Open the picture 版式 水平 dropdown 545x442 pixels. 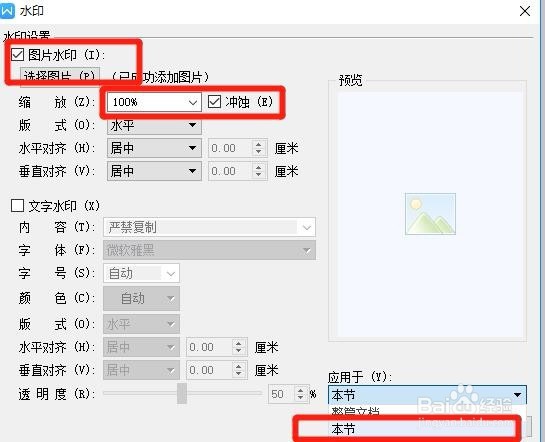point(154,125)
